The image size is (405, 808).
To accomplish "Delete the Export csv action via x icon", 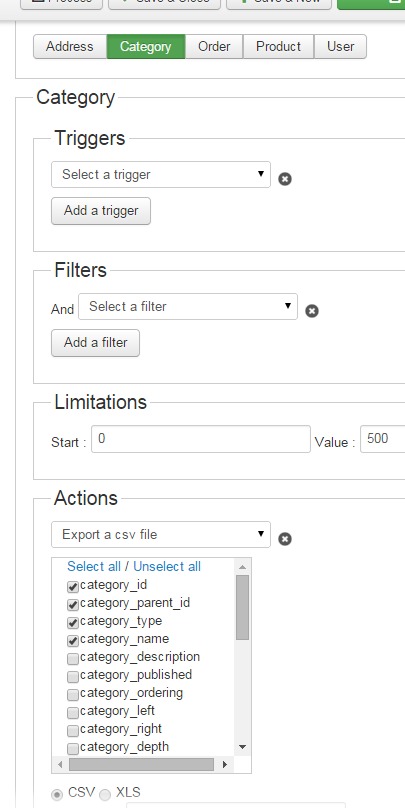I will tap(285, 539).
